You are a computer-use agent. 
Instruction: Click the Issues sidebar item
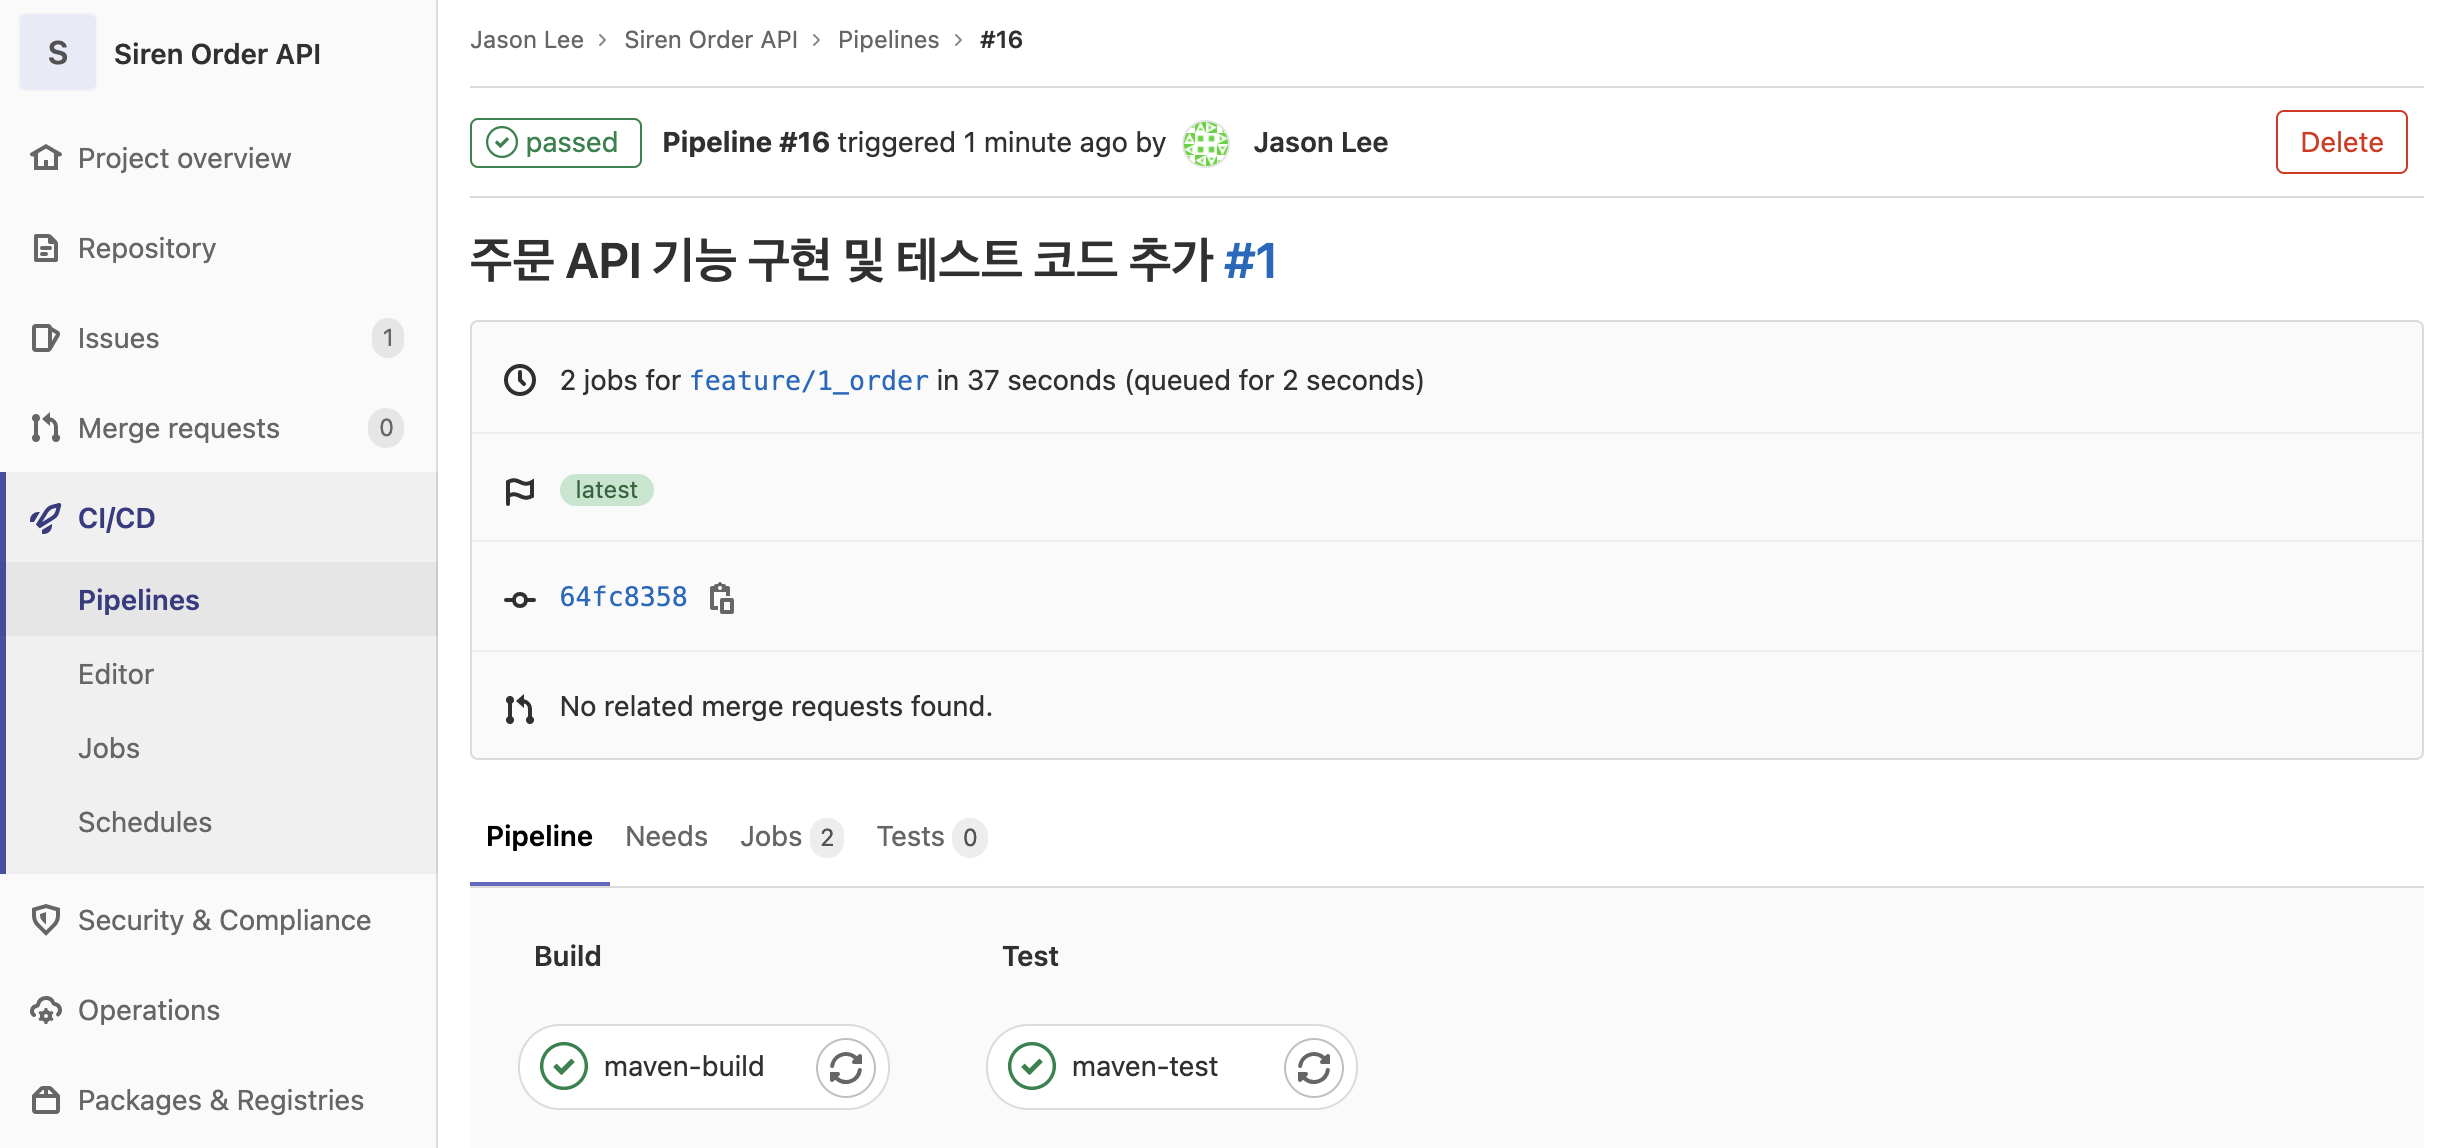click(119, 336)
